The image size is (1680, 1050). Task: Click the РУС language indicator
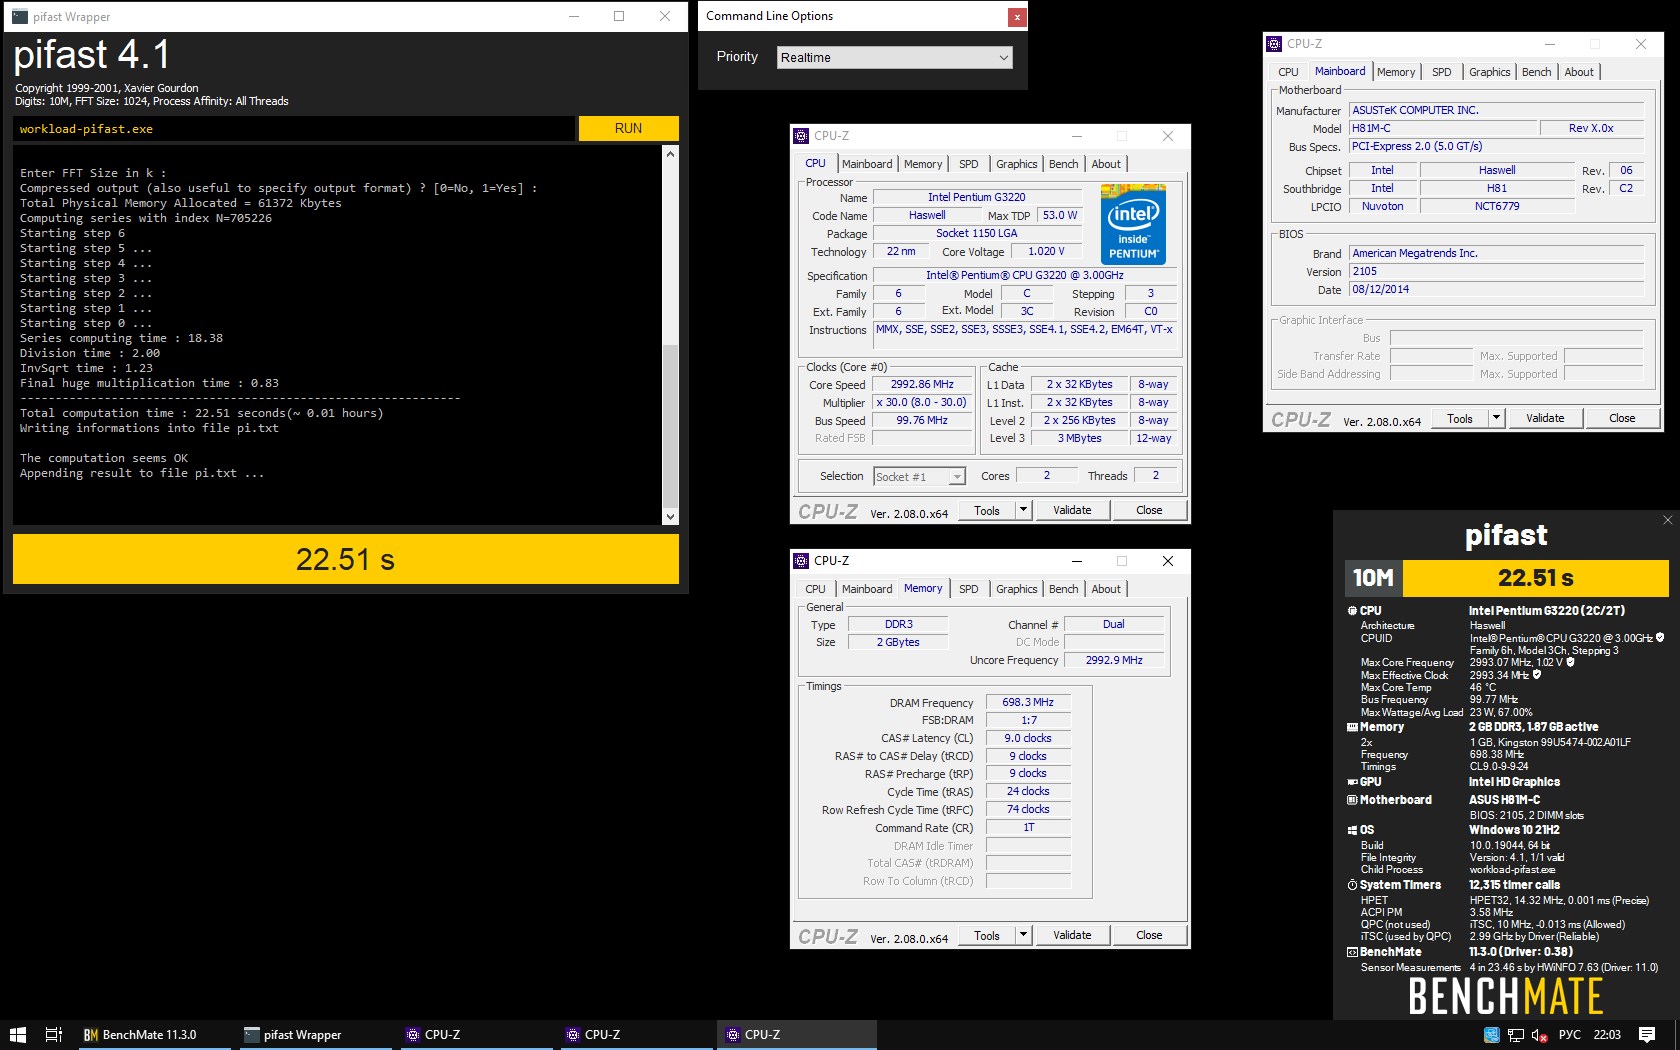tap(1570, 1035)
